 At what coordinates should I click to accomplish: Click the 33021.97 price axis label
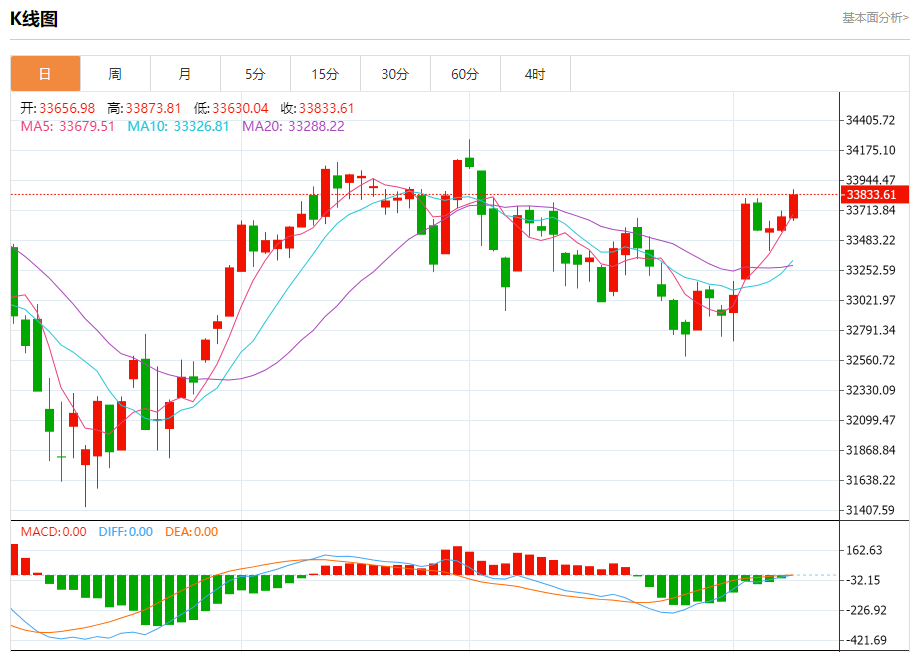(x=871, y=301)
